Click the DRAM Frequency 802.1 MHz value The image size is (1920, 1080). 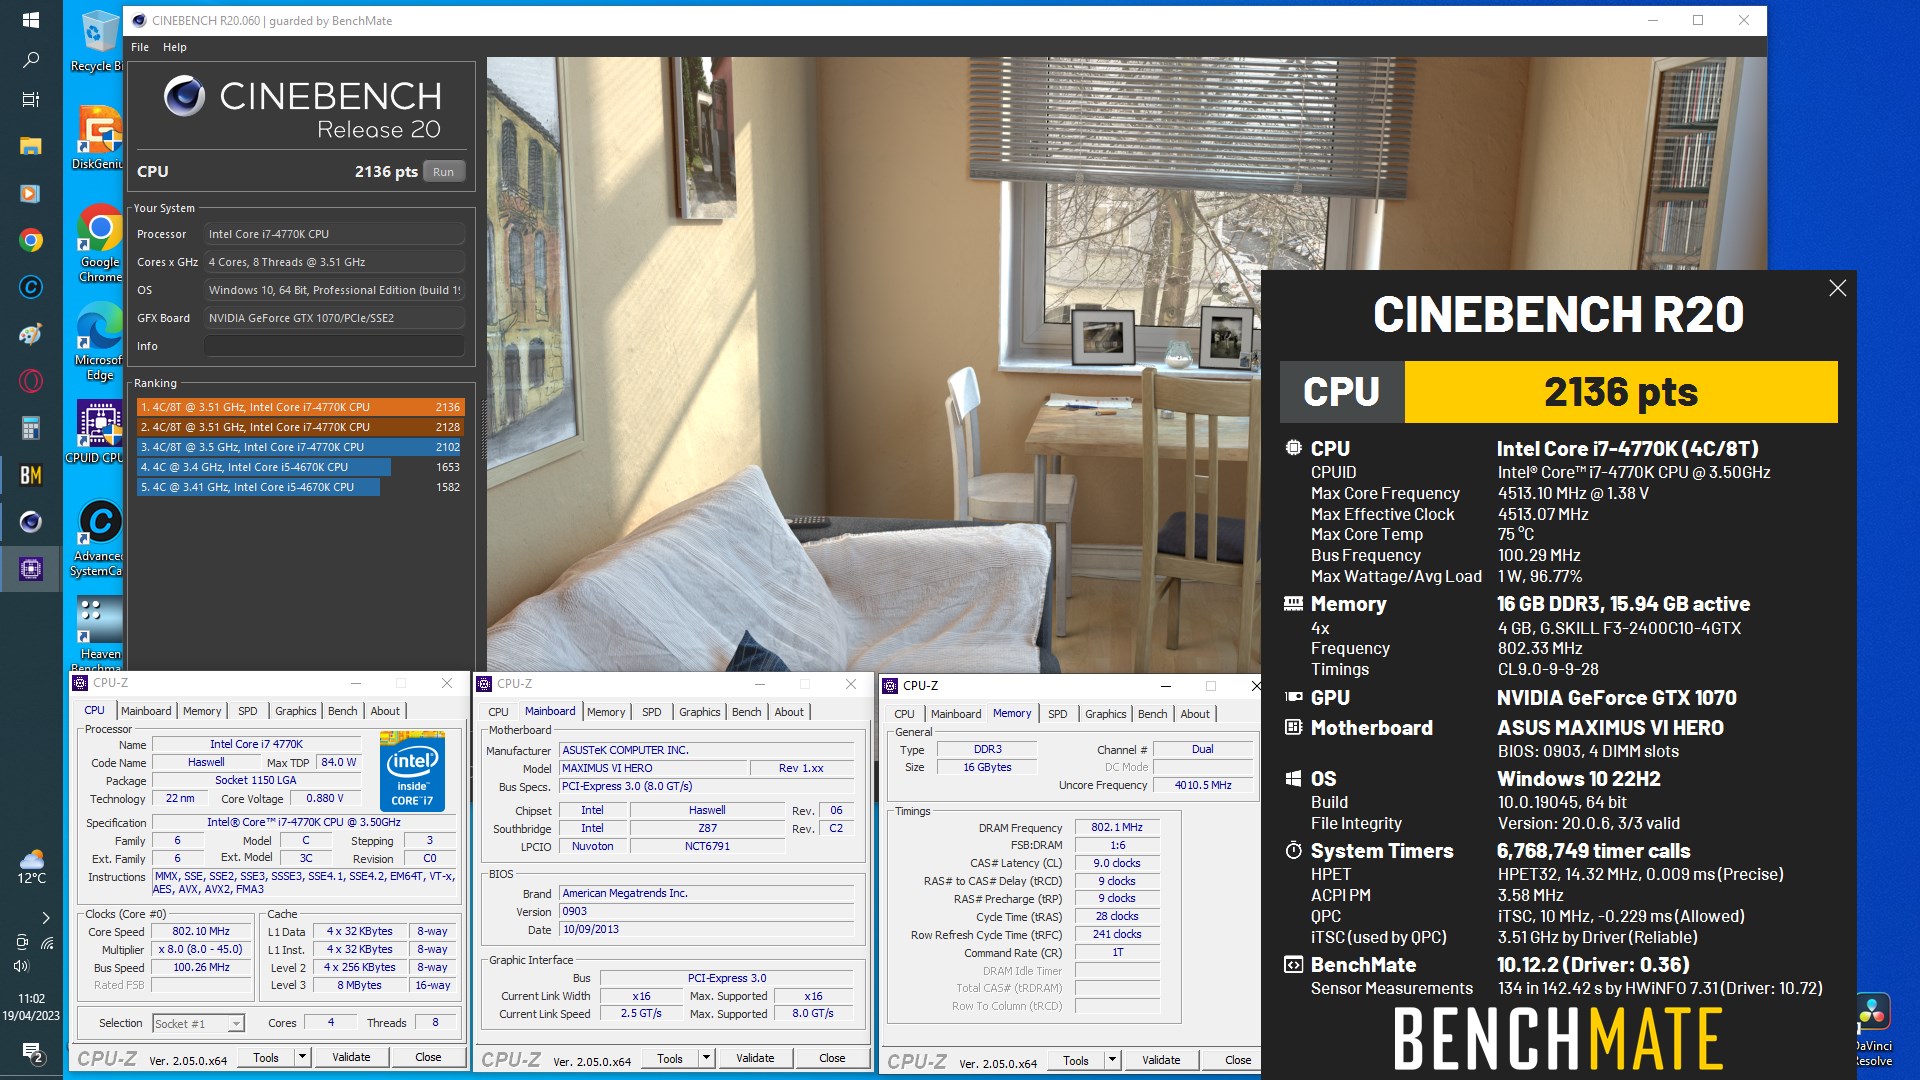pos(1117,827)
